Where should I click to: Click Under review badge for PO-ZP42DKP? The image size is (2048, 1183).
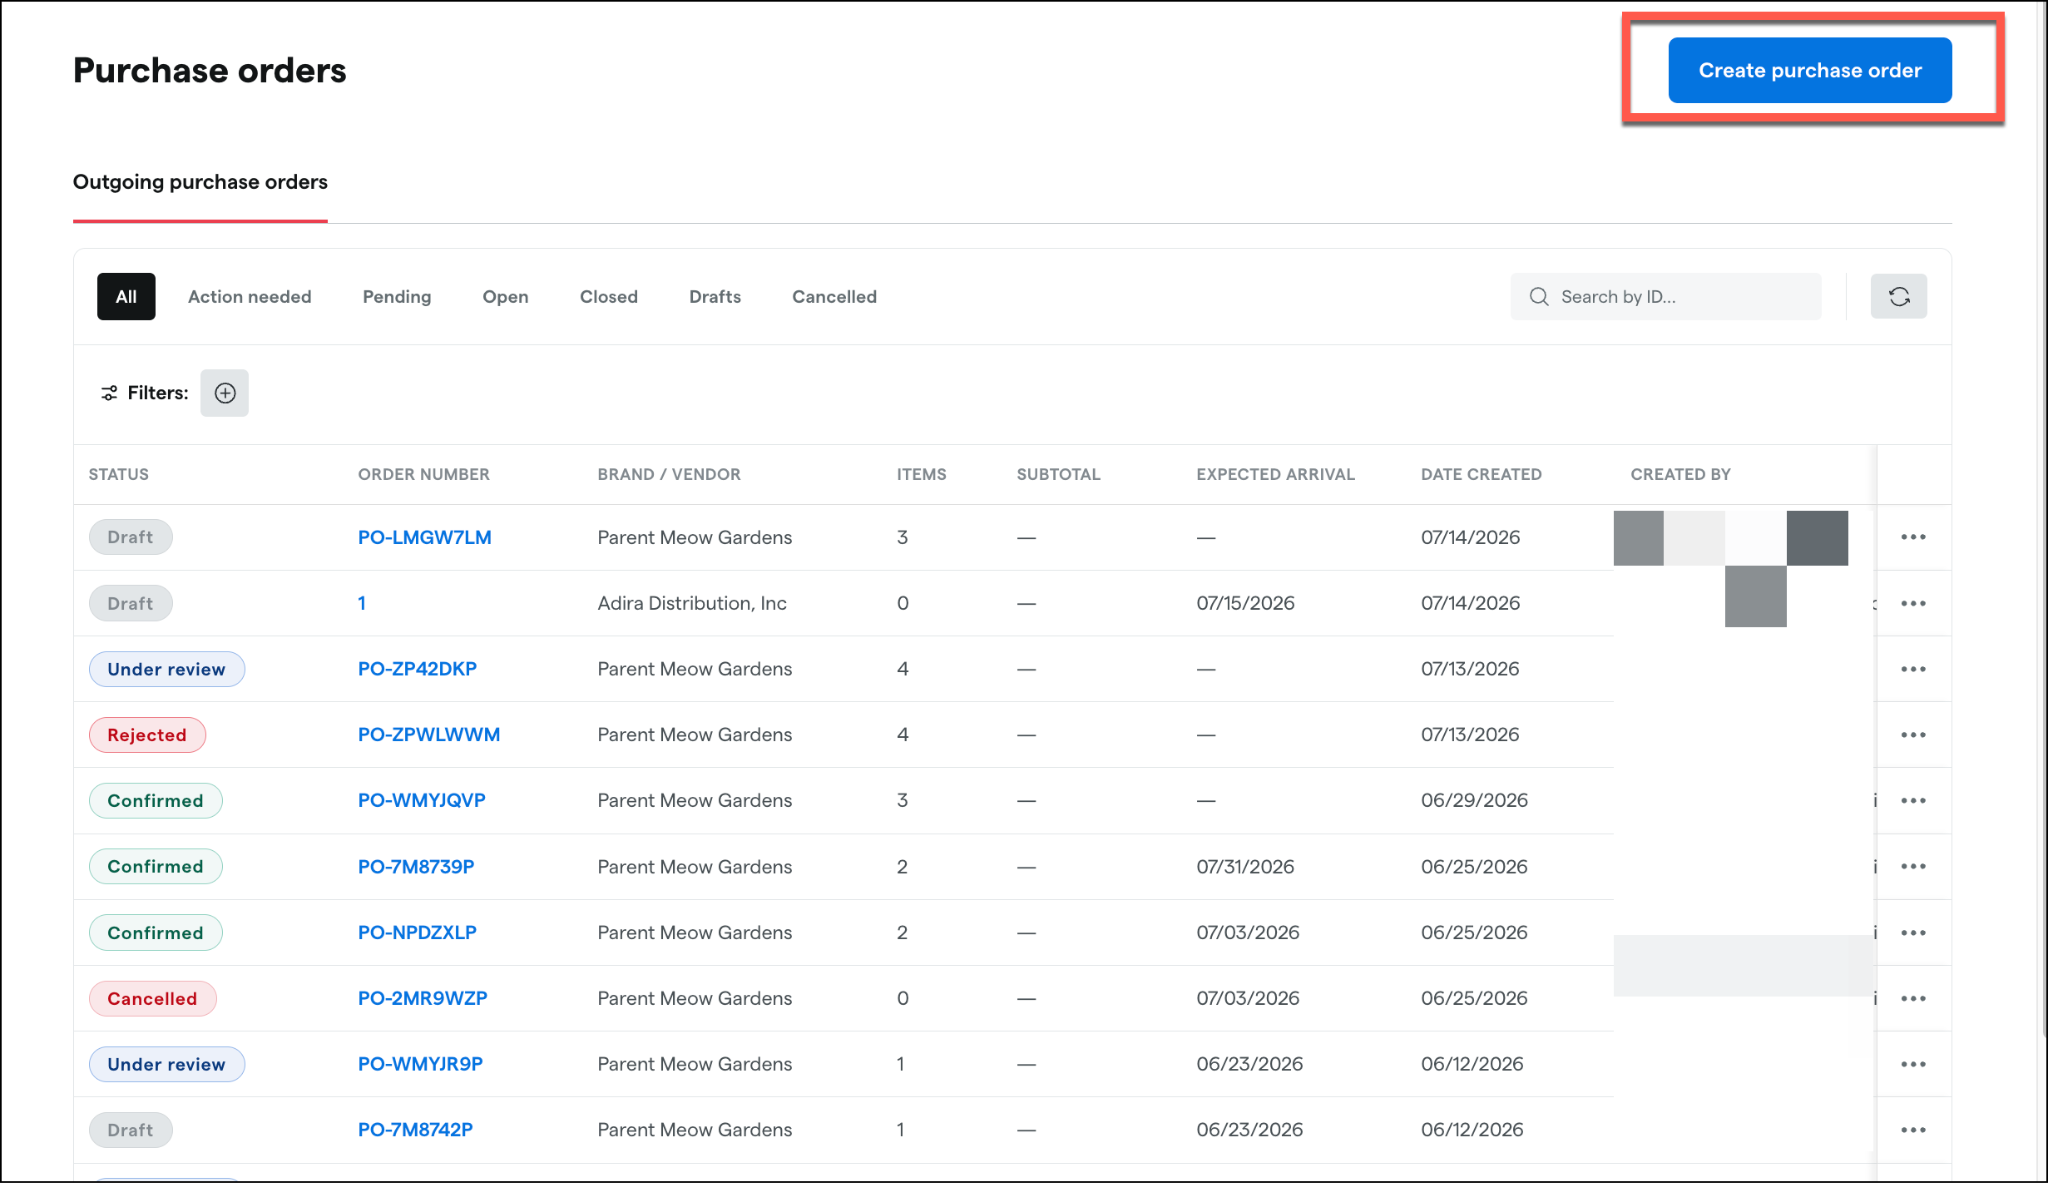click(x=167, y=669)
